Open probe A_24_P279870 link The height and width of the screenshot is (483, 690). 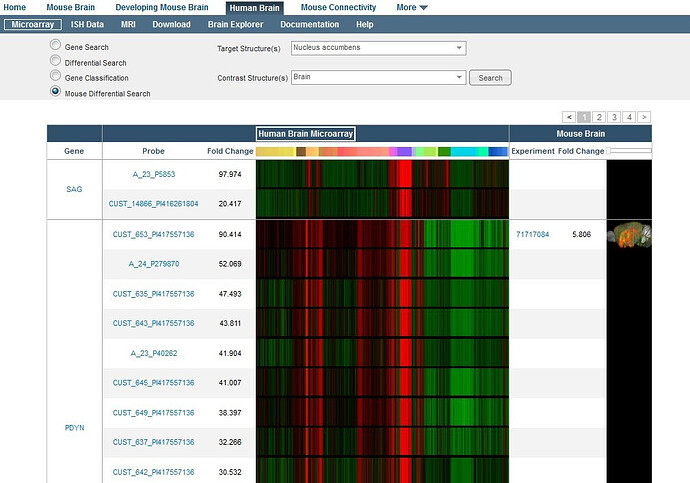154,264
